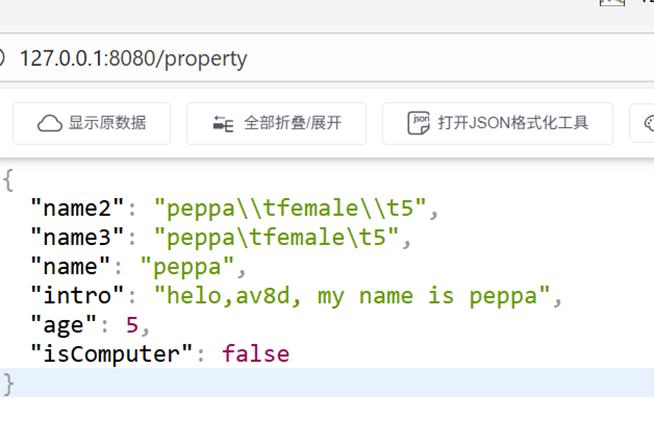Click the value "peppa\\tfemale\\t5"
This screenshot has width=654, height=441.
(290, 208)
